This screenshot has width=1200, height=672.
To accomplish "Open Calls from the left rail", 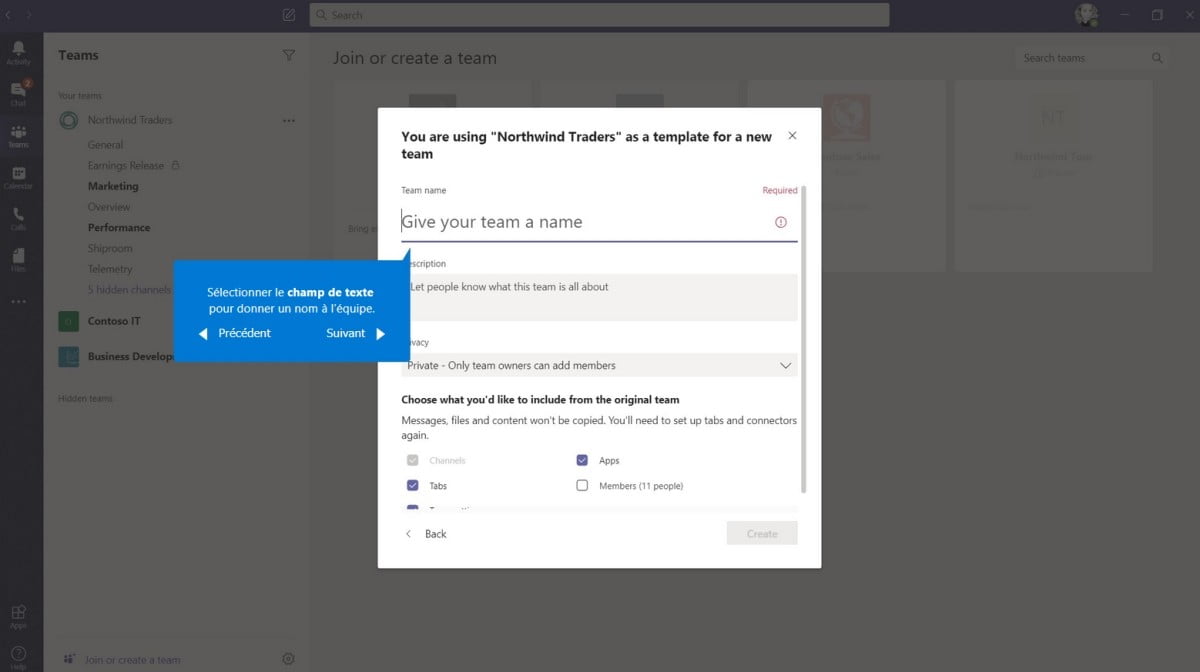I will [x=18, y=218].
